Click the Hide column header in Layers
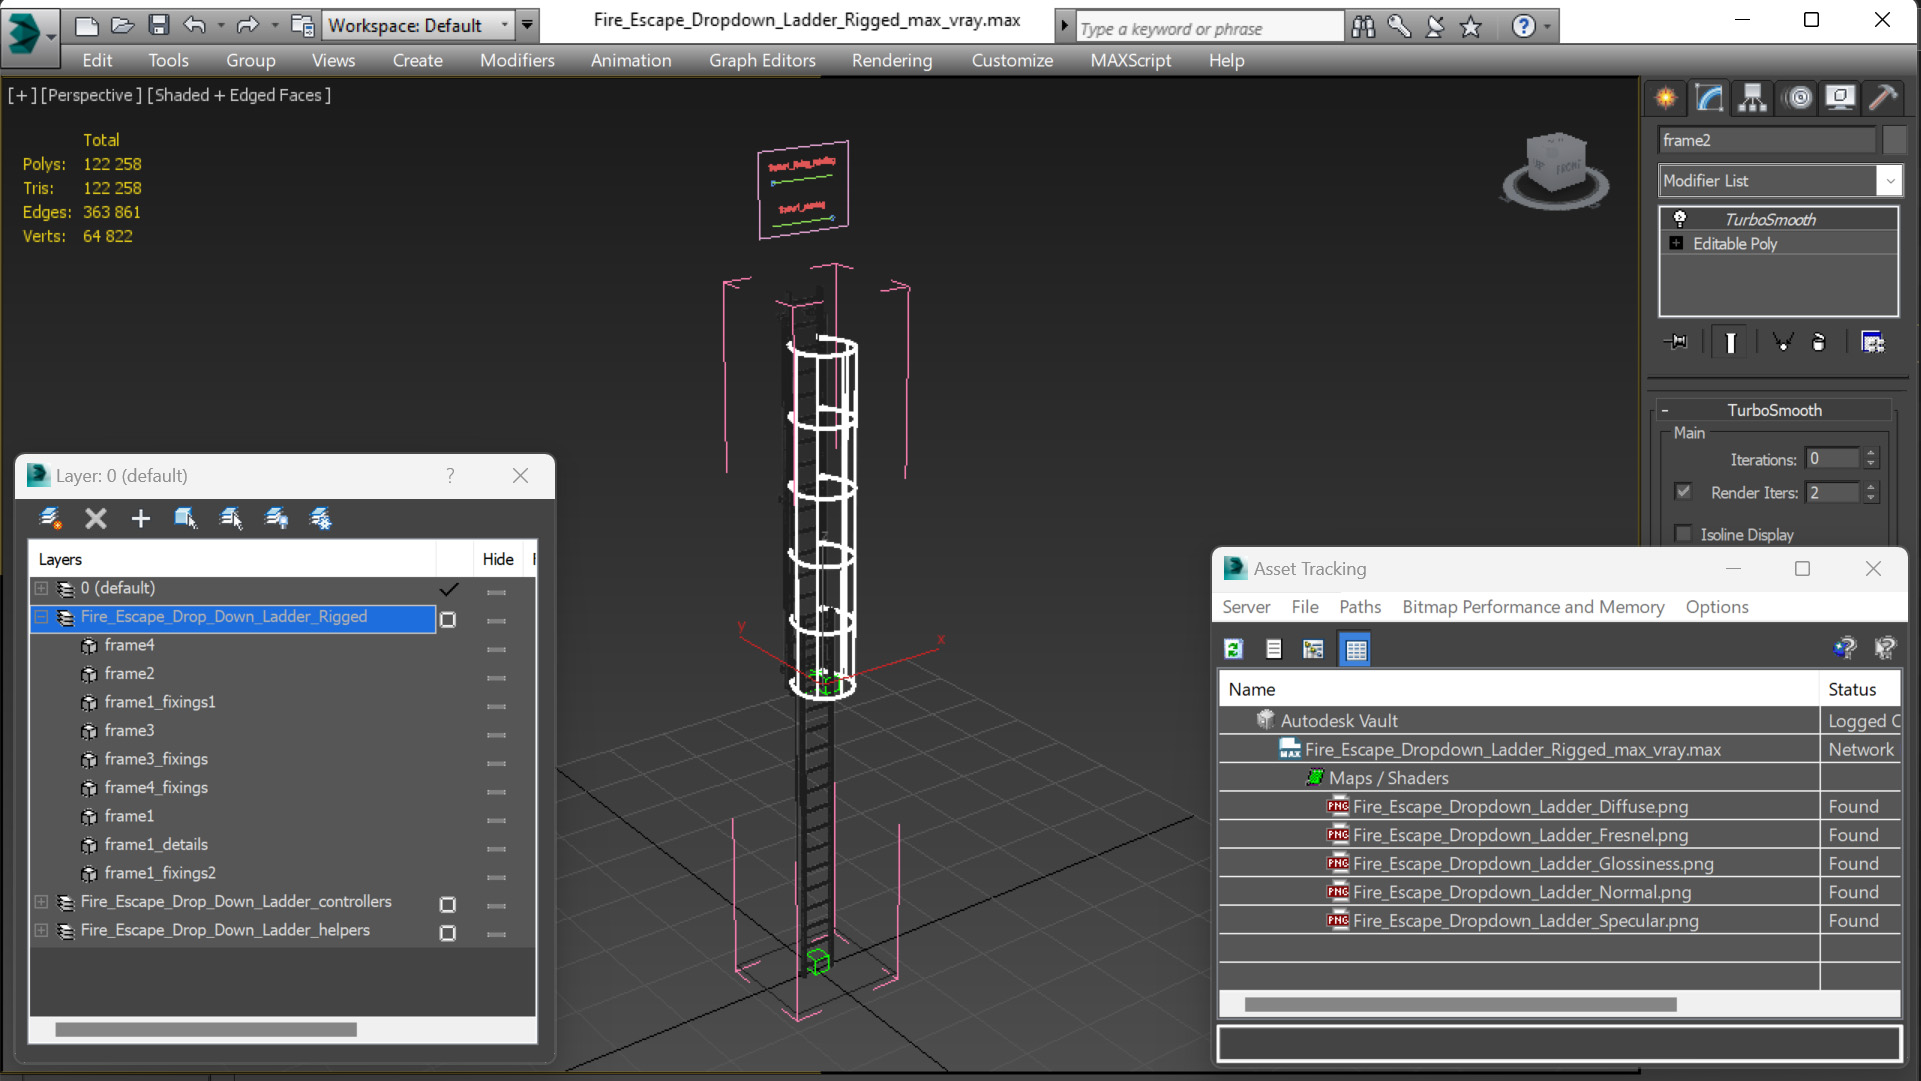Screen dimensions: 1921x1081 click(x=497, y=559)
